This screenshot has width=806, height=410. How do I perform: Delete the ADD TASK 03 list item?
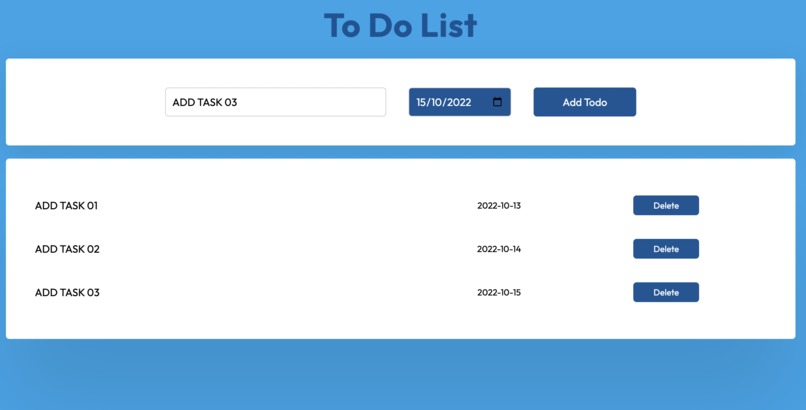coord(666,292)
